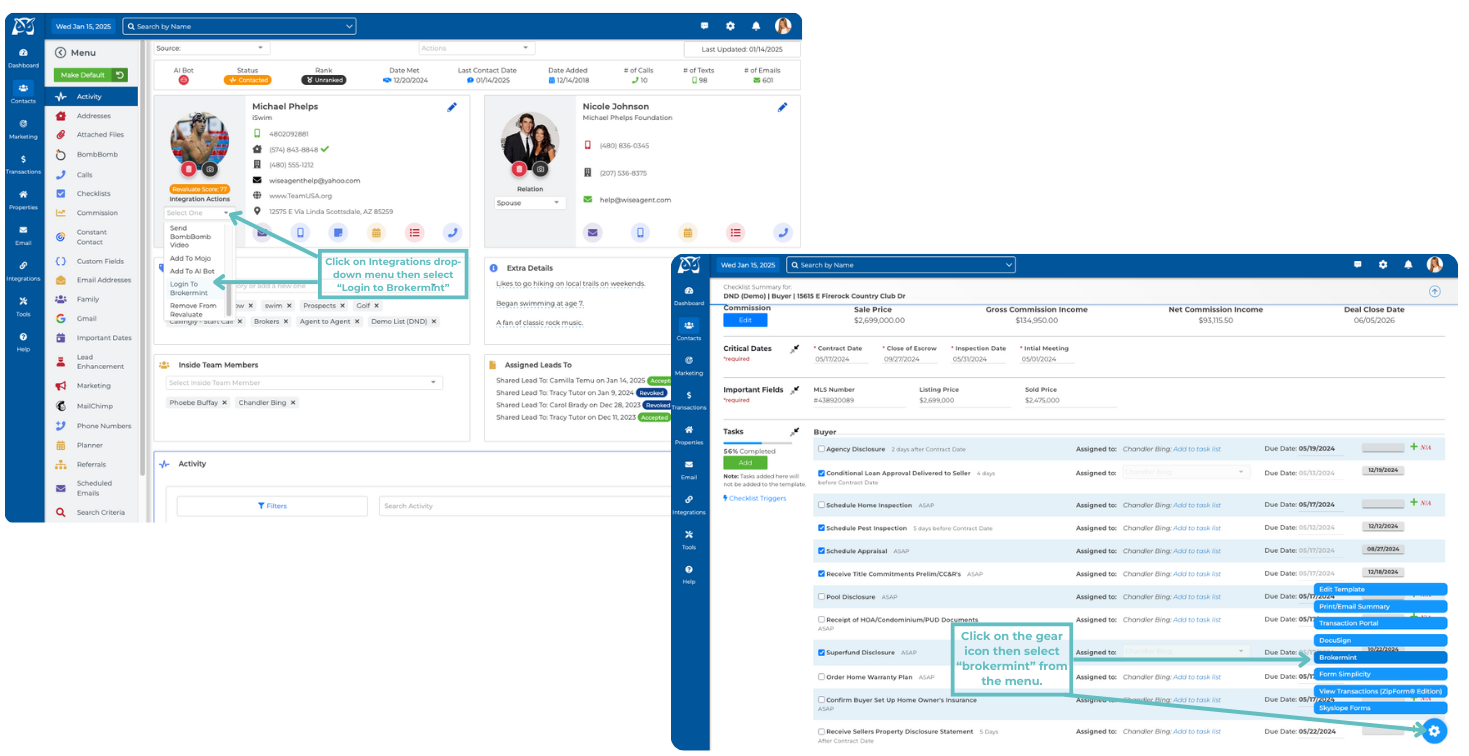Open Help in the contact window's sidebar
The width and height of the screenshot is (1469, 756).
pos(23,341)
